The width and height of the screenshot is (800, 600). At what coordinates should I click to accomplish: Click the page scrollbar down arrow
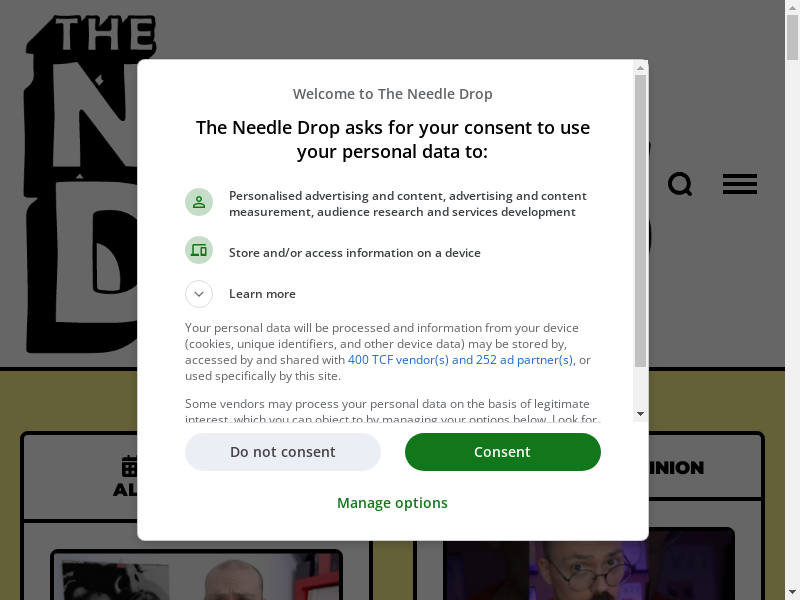pyautogui.click(x=792, y=593)
